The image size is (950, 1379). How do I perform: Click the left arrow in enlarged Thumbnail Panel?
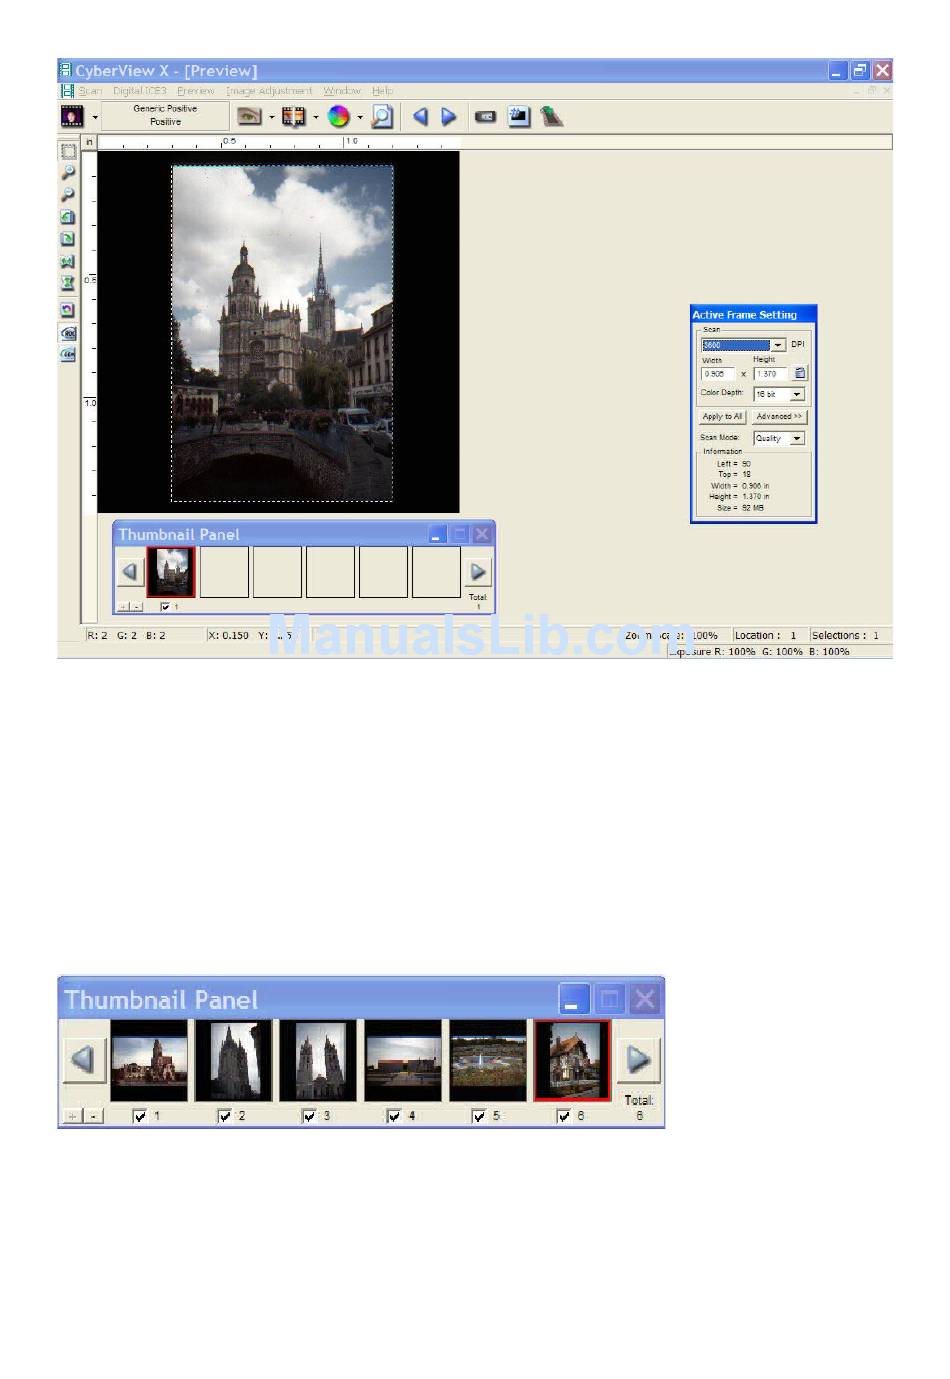(83, 1059)
